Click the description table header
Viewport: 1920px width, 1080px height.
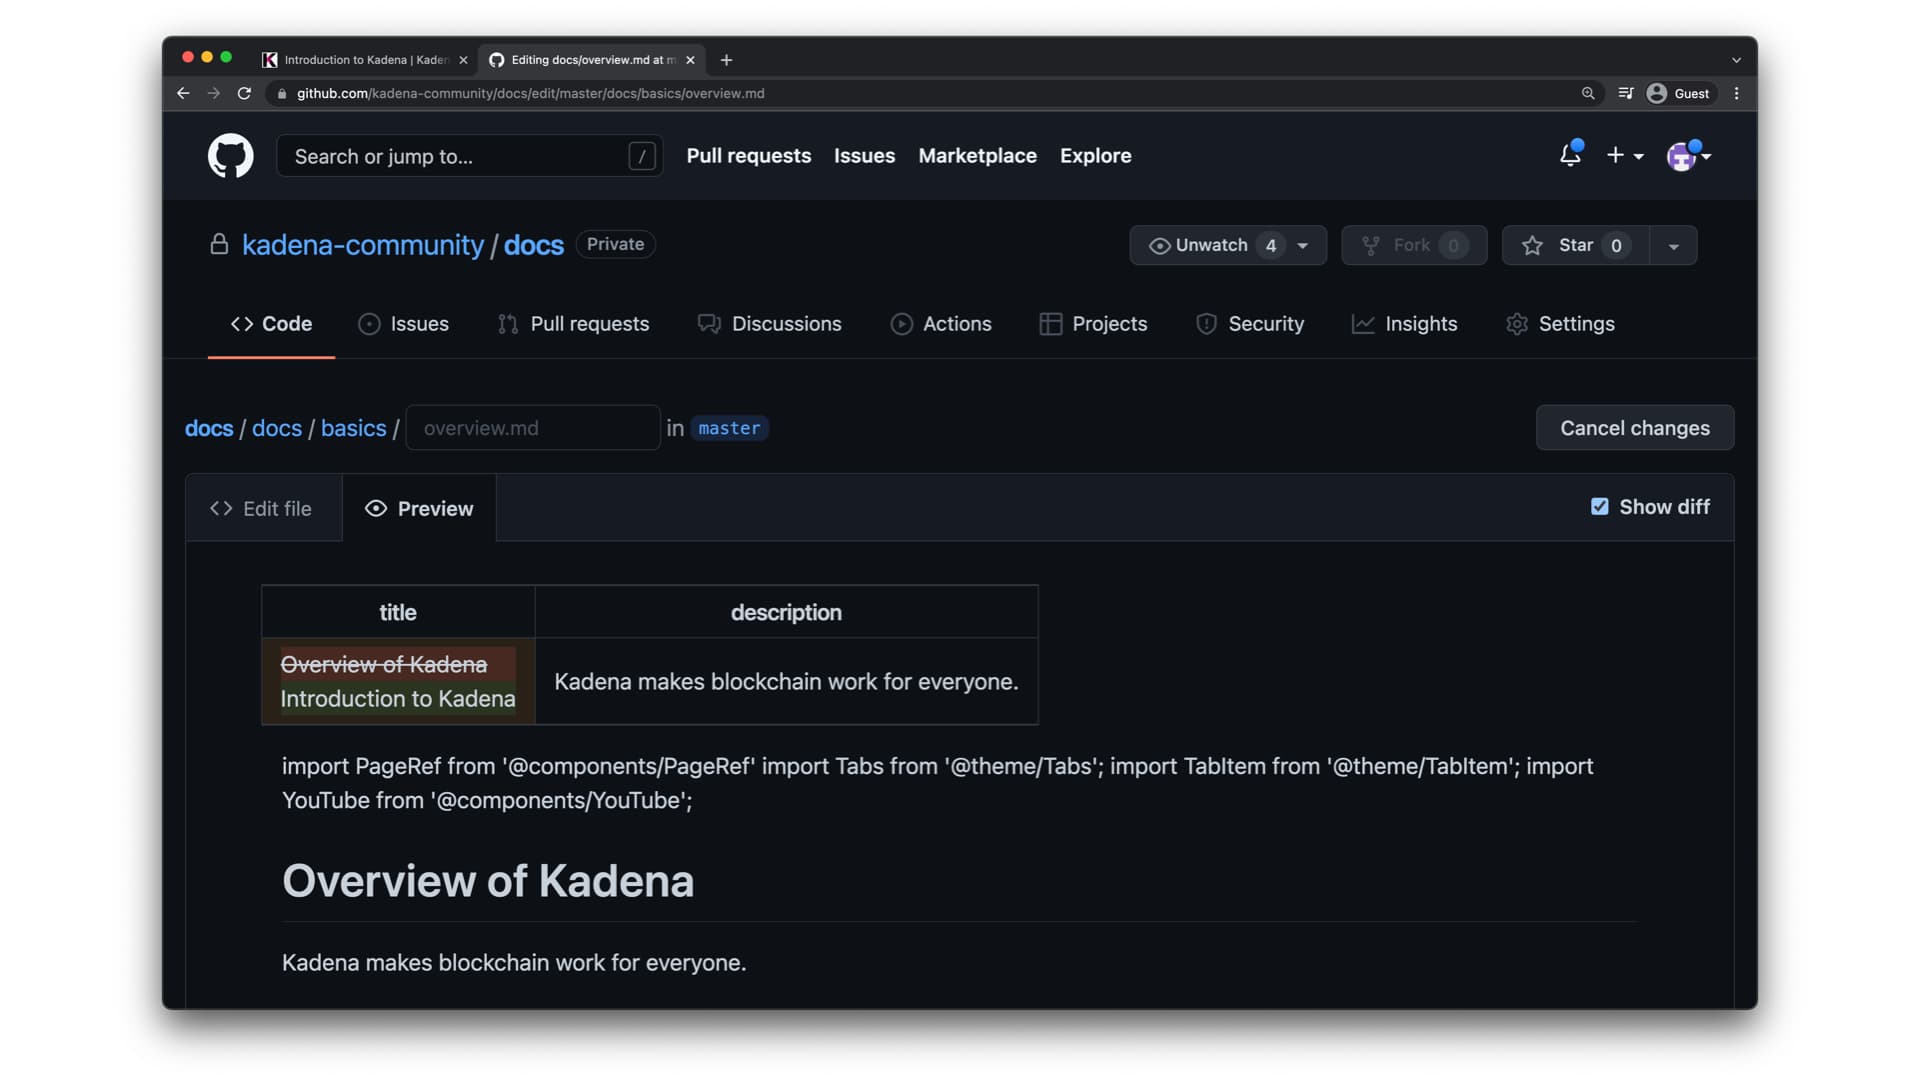point(786,613)
